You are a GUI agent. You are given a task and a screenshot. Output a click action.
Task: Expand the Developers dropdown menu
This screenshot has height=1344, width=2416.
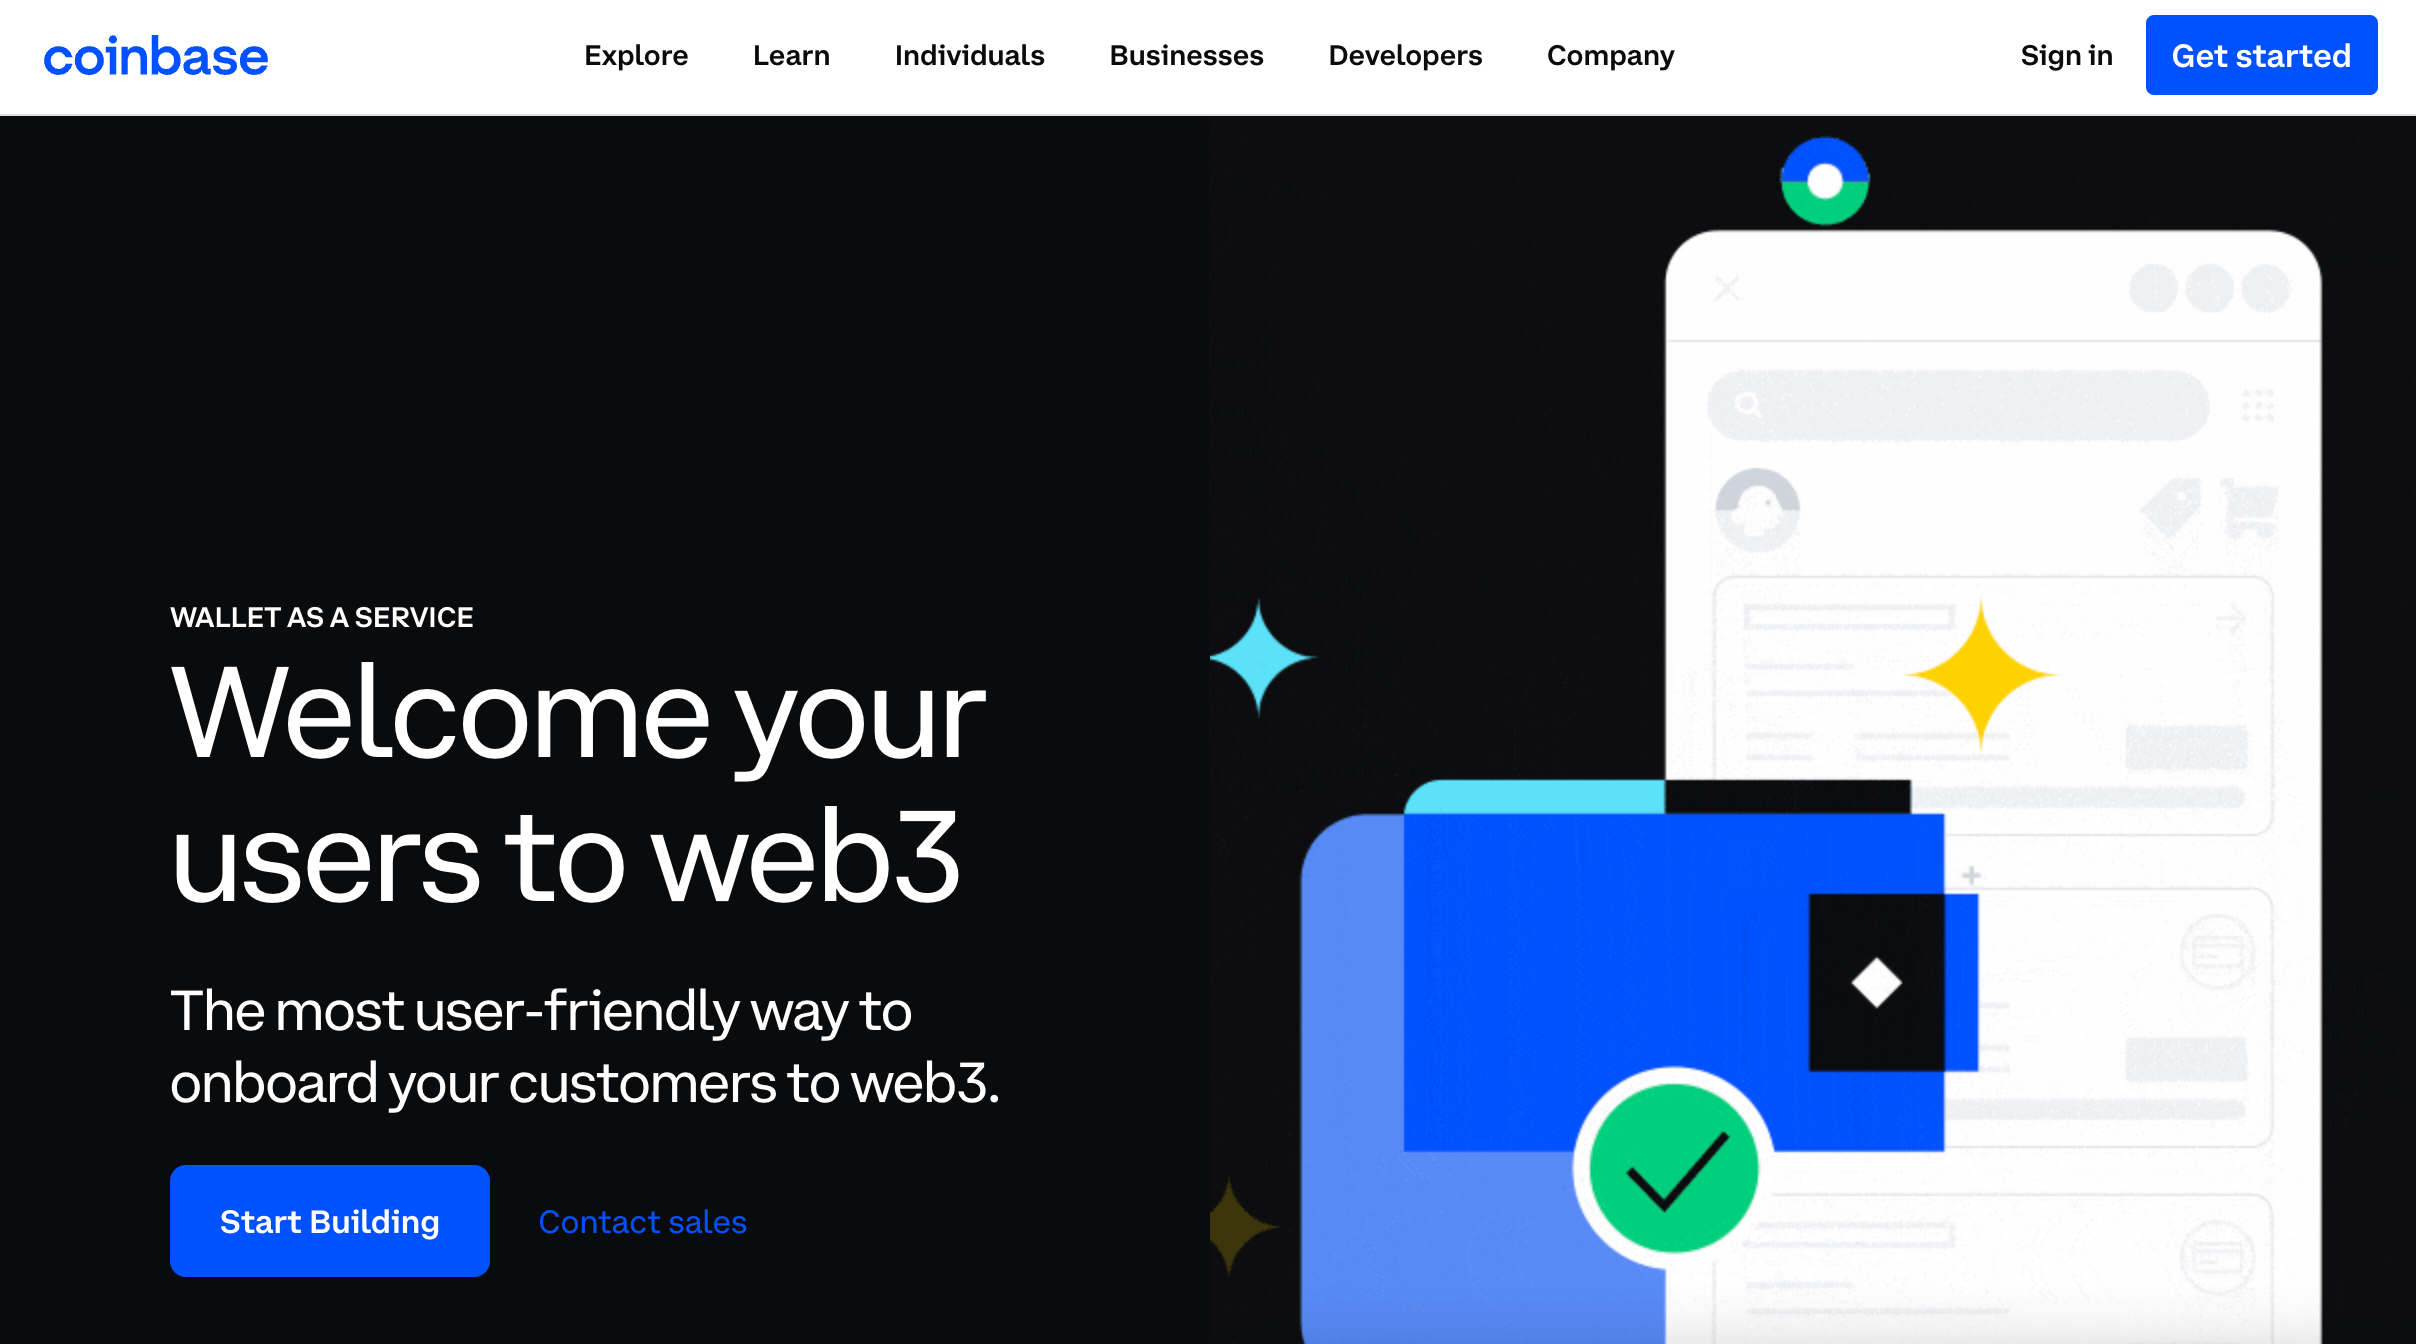(x=1405, y=55)
